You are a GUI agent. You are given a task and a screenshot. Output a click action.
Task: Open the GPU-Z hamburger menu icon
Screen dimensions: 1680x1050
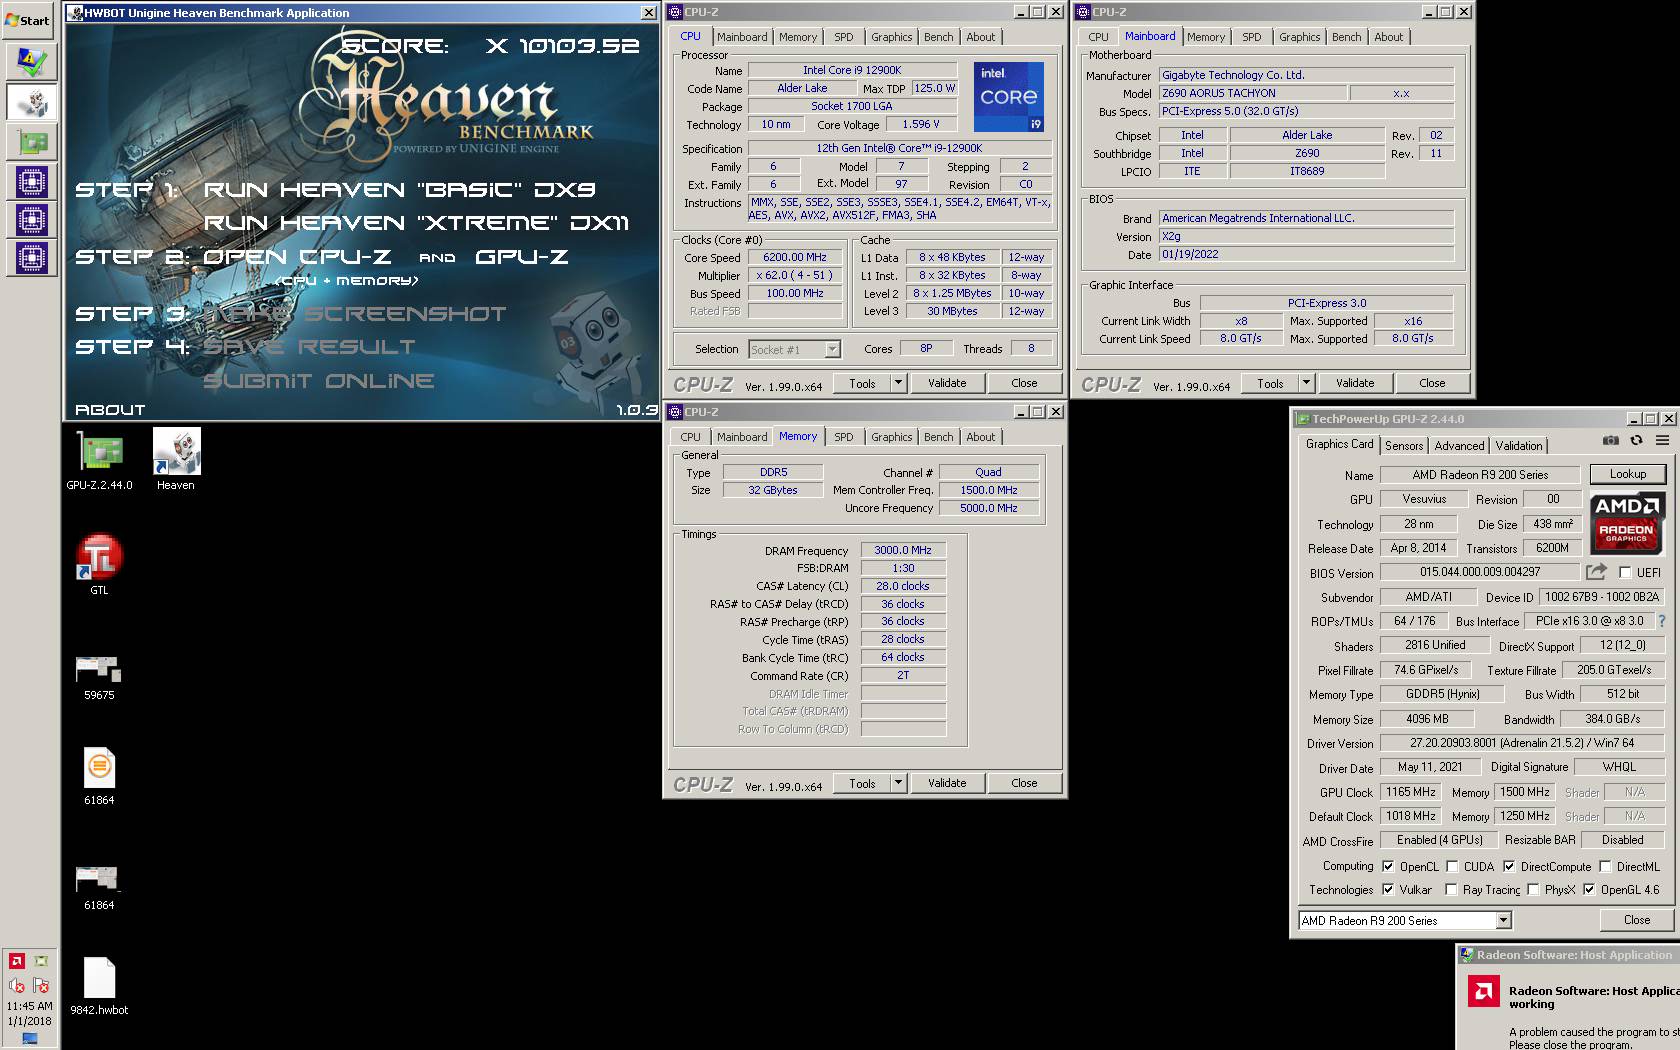coord(1662,440)
